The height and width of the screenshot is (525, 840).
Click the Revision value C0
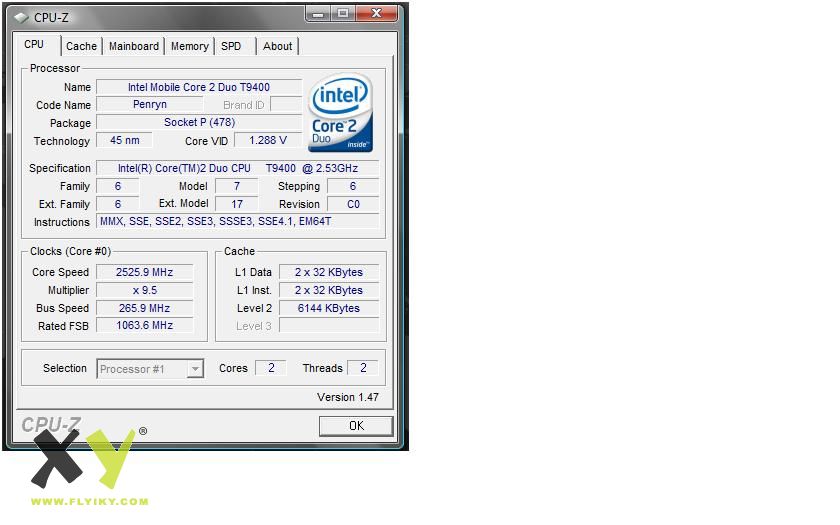(x=352, y=204)
